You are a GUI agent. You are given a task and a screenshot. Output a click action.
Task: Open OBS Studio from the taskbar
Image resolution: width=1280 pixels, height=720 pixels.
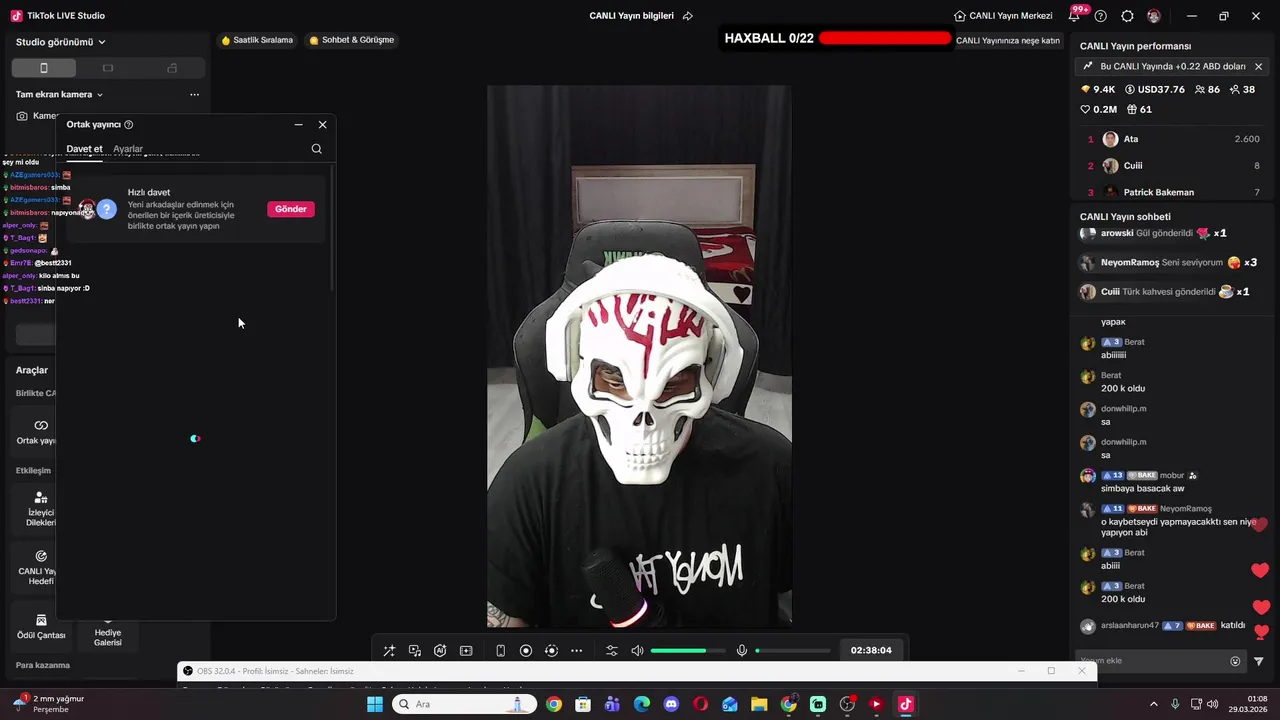tap(847, 704)
